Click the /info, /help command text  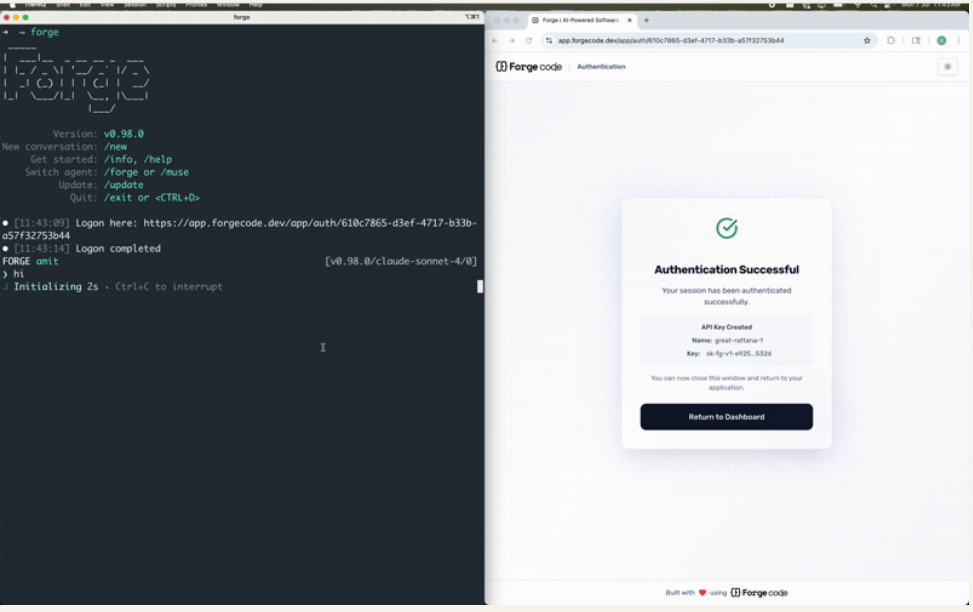138,160
